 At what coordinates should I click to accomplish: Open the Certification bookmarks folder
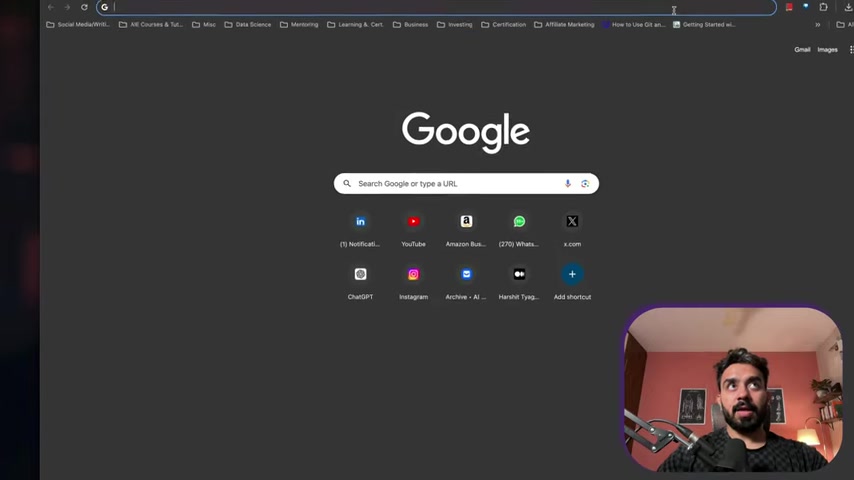(x=503, y=25)
